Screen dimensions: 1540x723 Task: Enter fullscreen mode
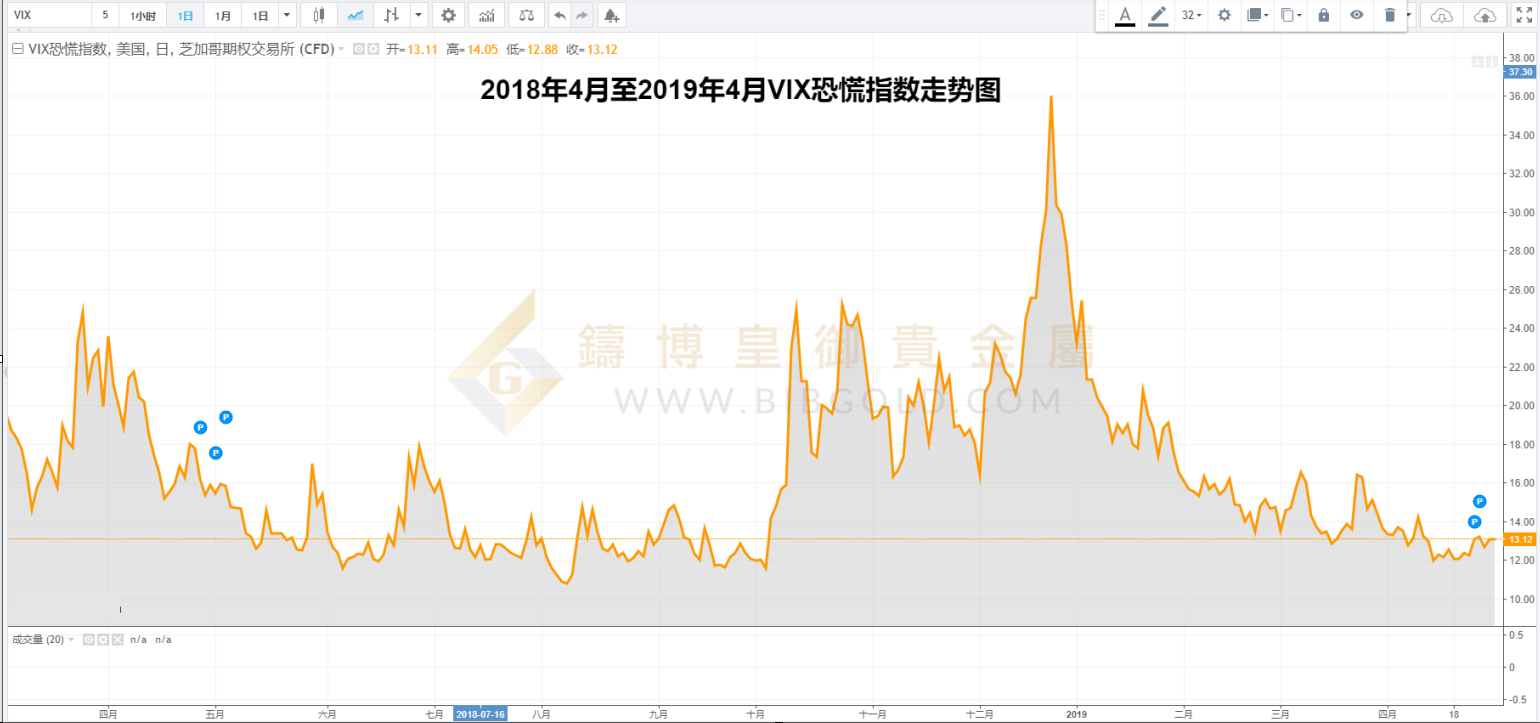1524,15
